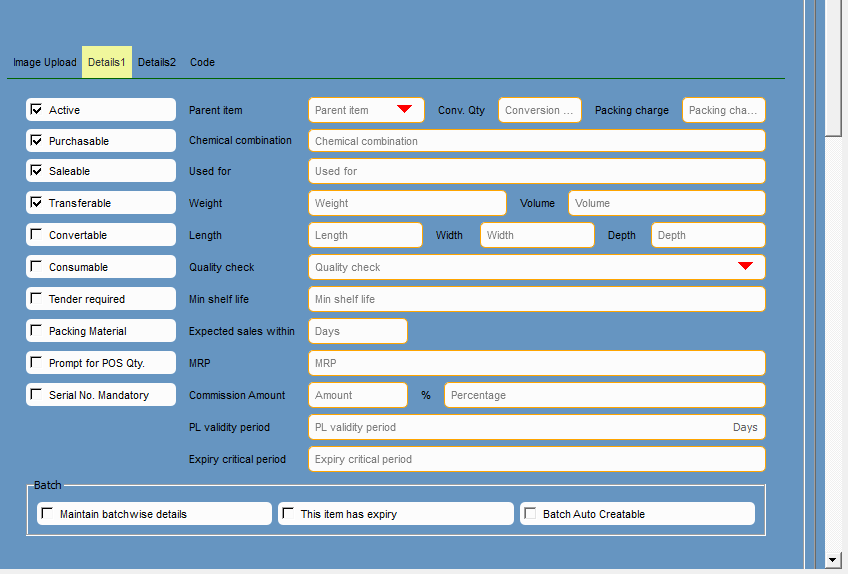848x574 pixels.
Task: Click the Packing charge input field
Action: tap(723, 110)
